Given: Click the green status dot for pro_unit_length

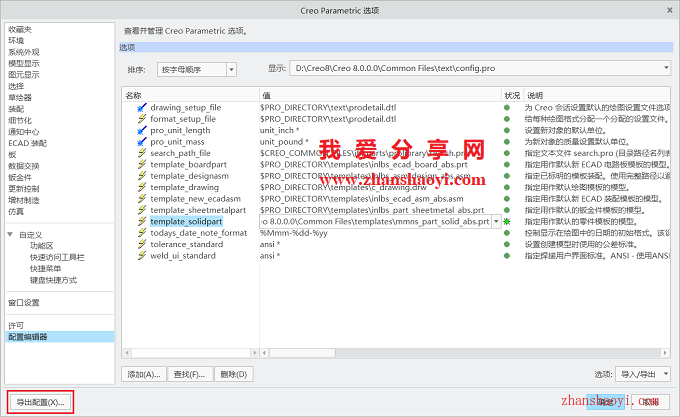Looking at the screenshot, I should 507,130.
